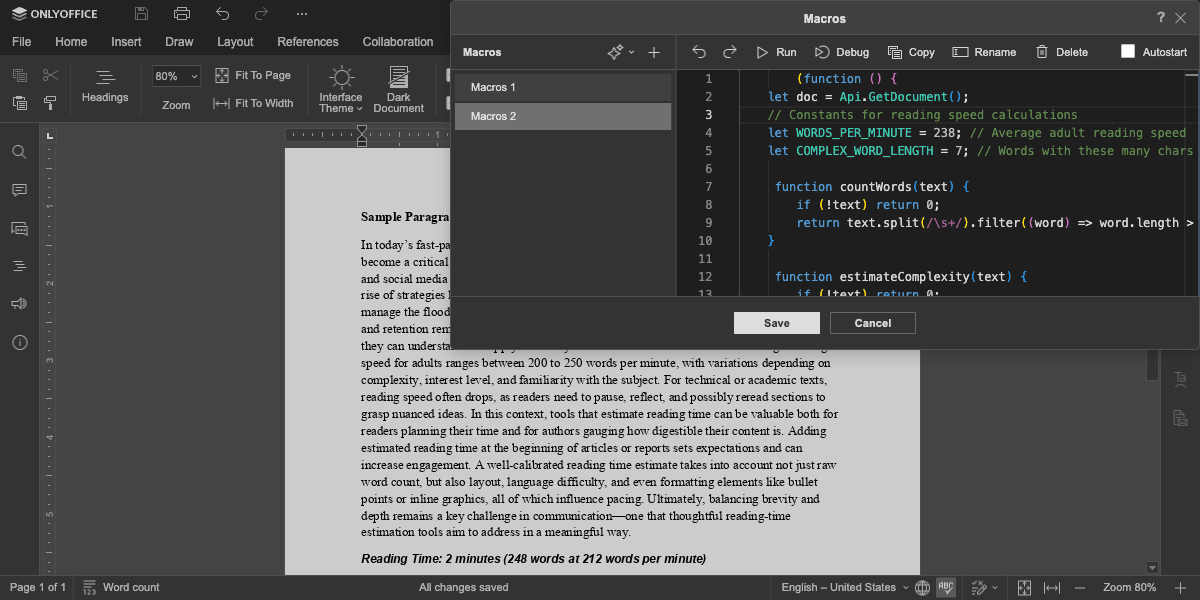1200x600 pixels.
Task: Click the Redo arrow in ONLYOFFICE title bar
Action: pyautogui.click(x=262, y=14)
